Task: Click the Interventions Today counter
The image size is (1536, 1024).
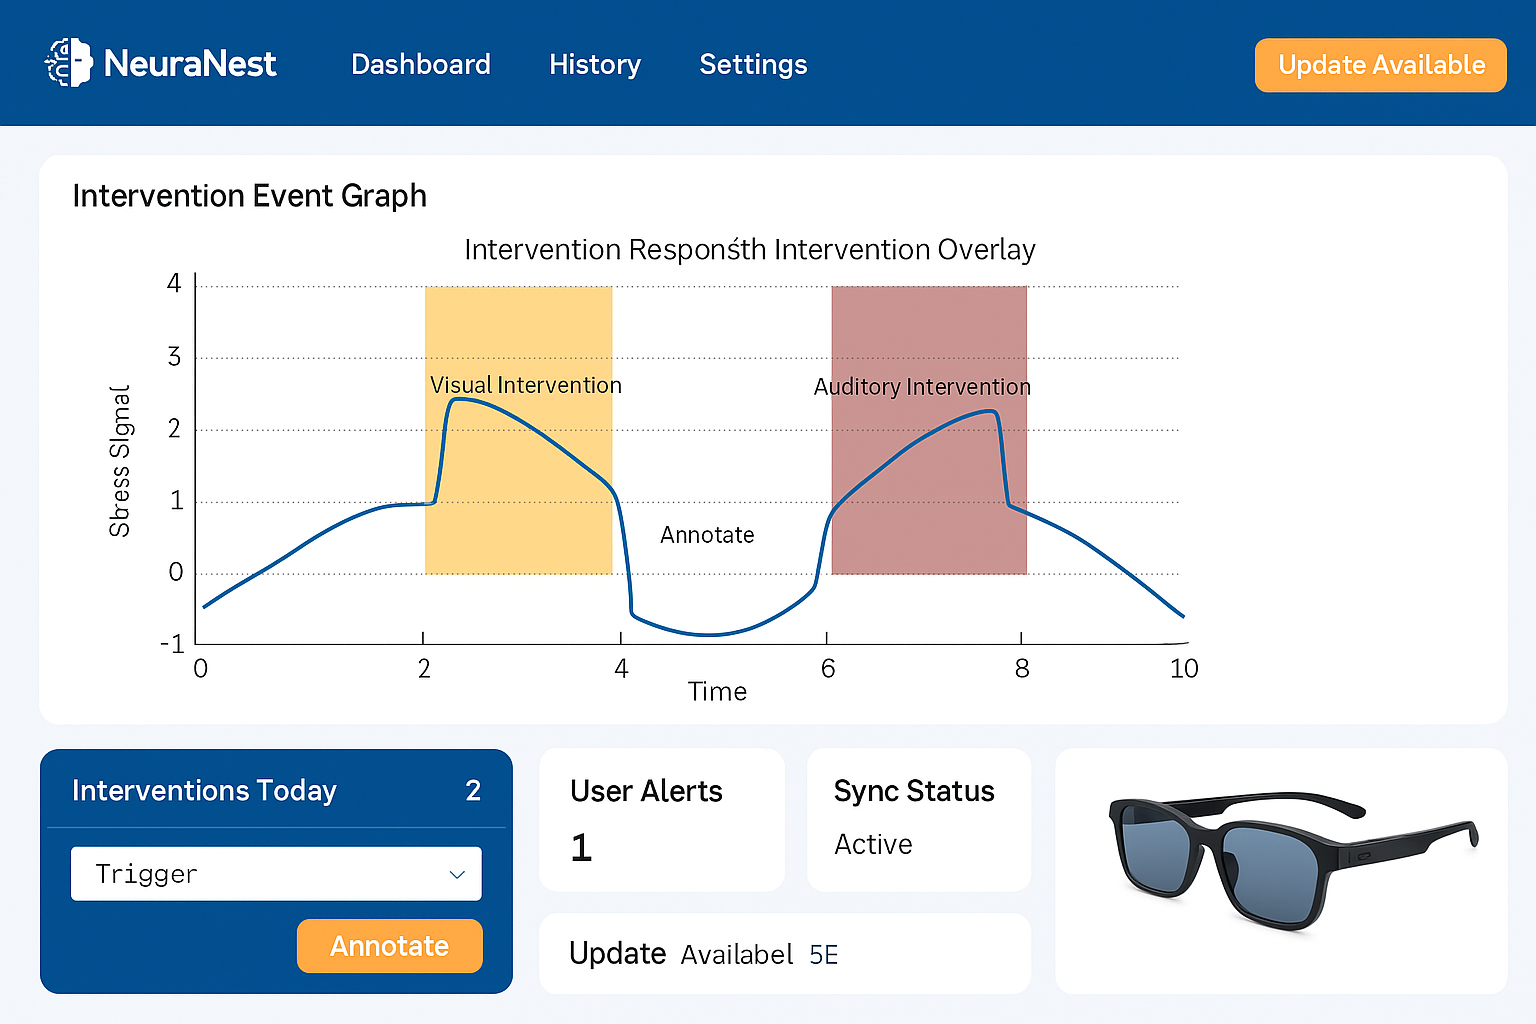Action: point(473,790)
